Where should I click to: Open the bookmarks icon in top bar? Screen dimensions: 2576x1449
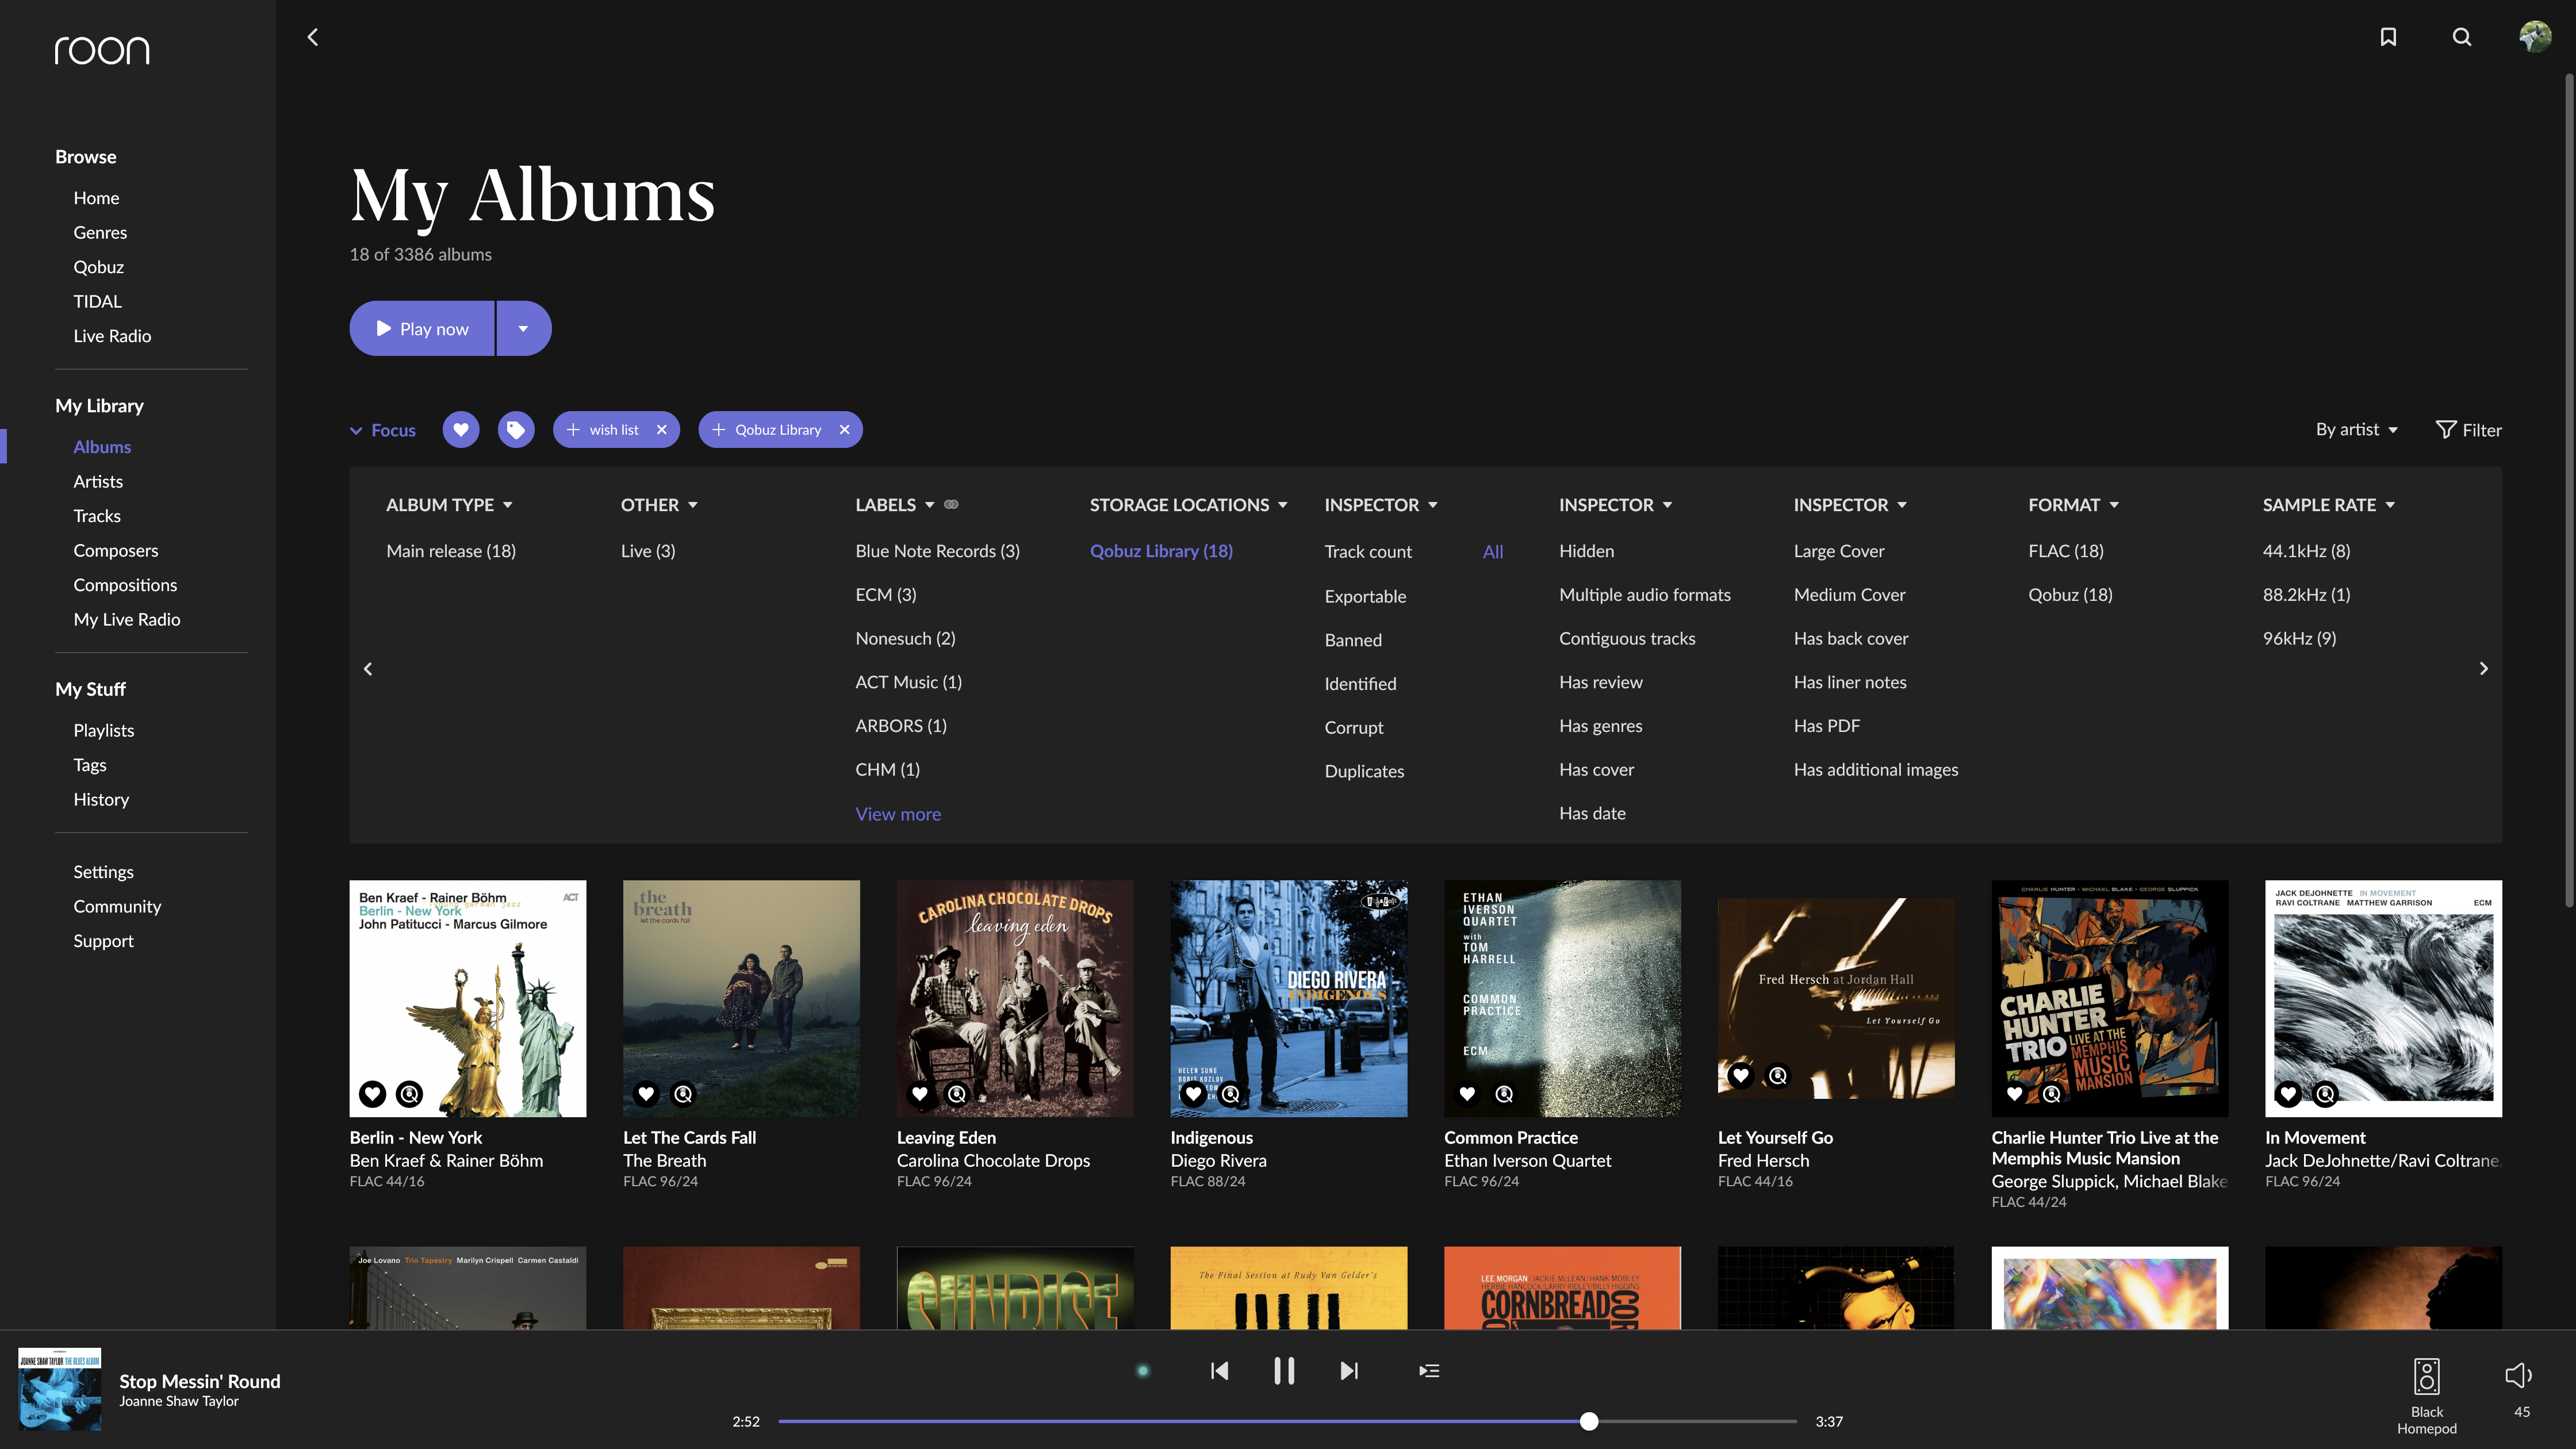click(x=2388, y=37)
